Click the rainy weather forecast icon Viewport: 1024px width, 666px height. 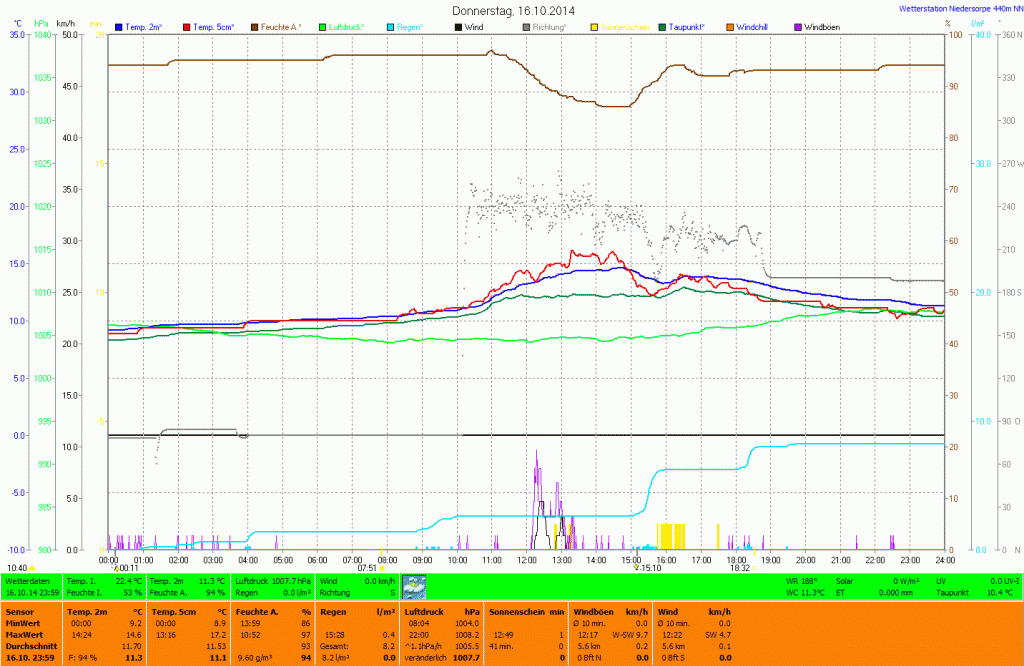pyautogui.click(x=413, y=585)
